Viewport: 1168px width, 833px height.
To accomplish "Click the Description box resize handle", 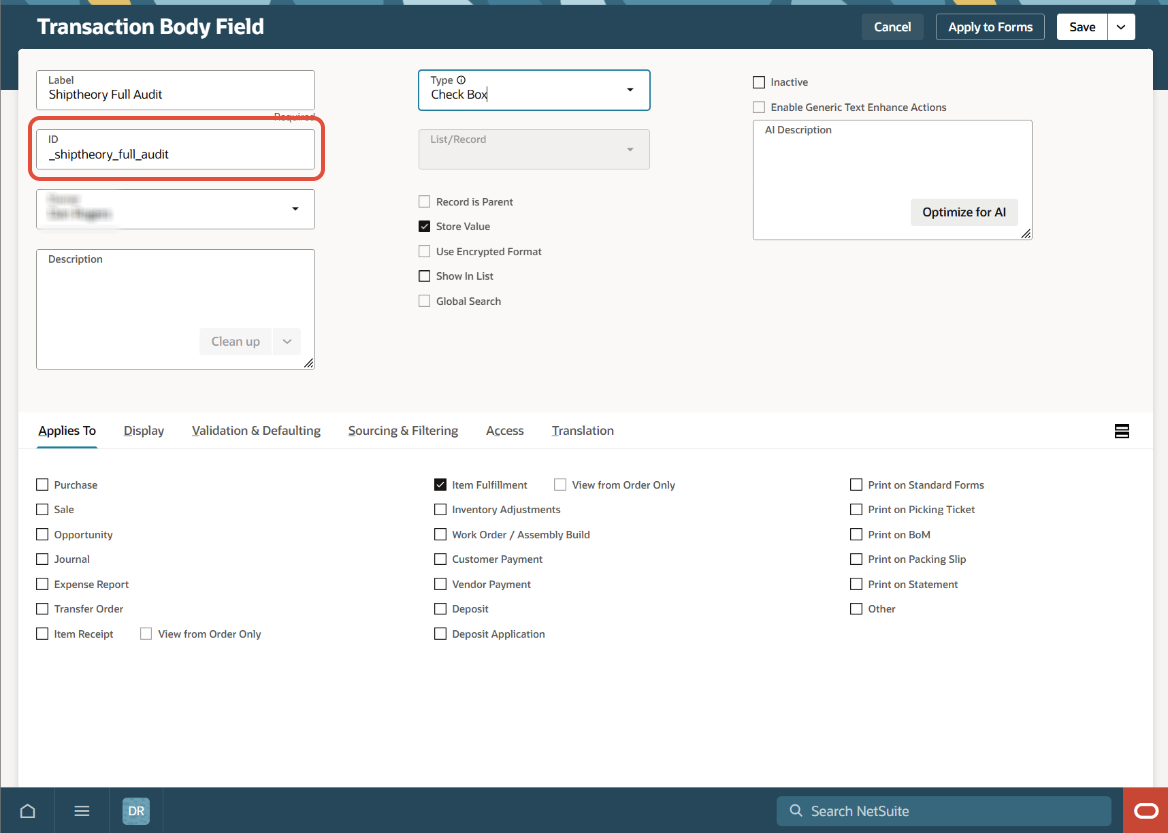I will click(x=308, y=363).
